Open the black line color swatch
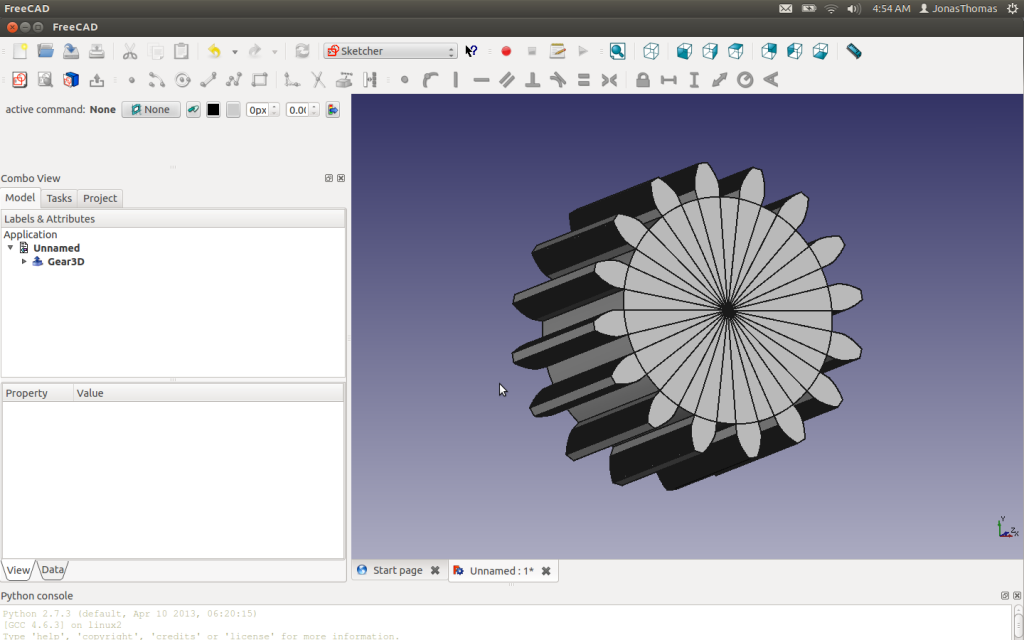Viewport: 1024px width, 640px height. (x=213, y=109)
